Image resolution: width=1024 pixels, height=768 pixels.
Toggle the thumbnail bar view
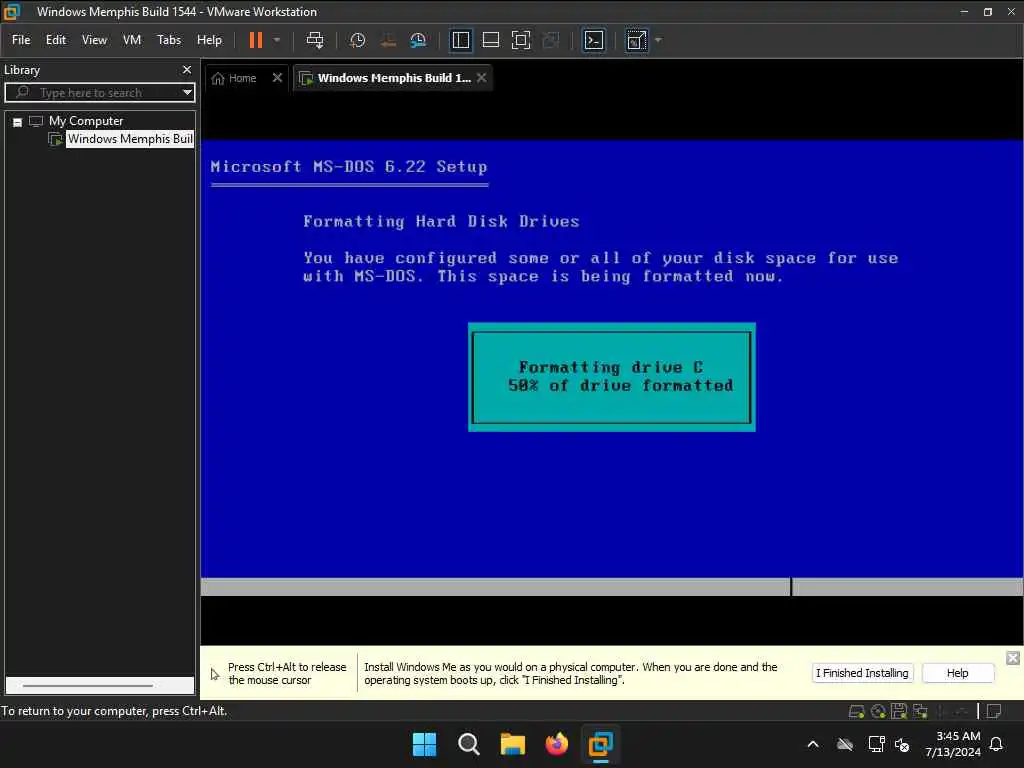pyautogui.click(x=490, y=40)
